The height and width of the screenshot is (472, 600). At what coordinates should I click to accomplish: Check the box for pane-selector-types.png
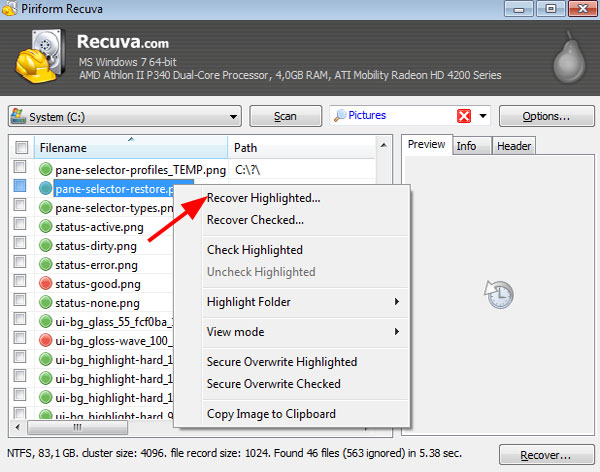coord(20,205)
